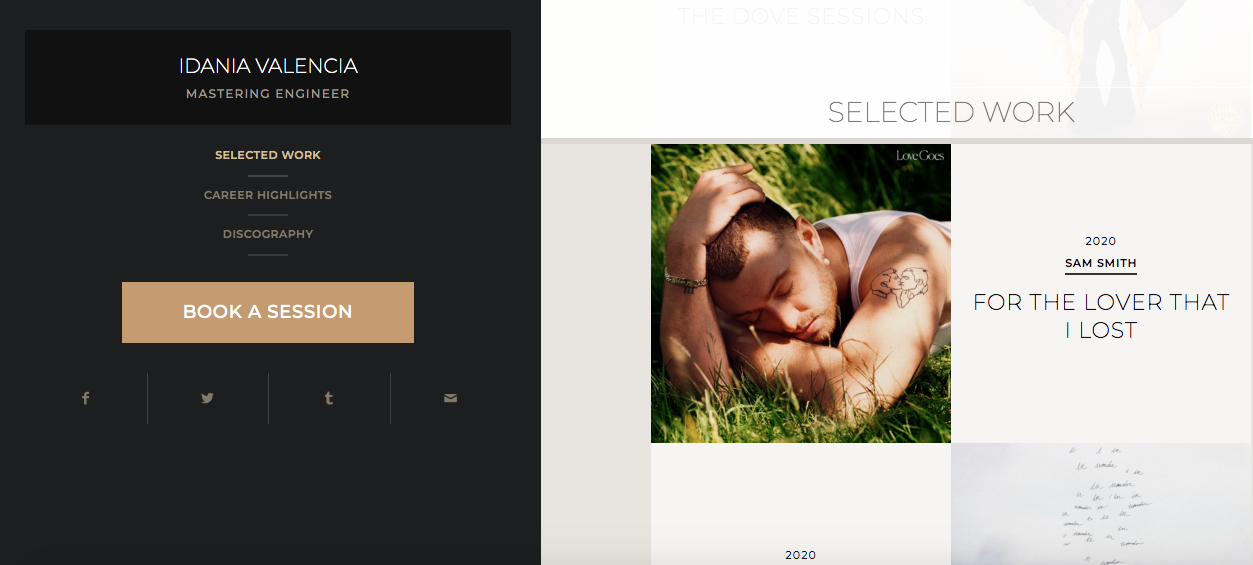The height and width of the screenshot is (565, 1253).
Task: Click The Dove Sessions faded heading
Action: (x=801, y=16)
